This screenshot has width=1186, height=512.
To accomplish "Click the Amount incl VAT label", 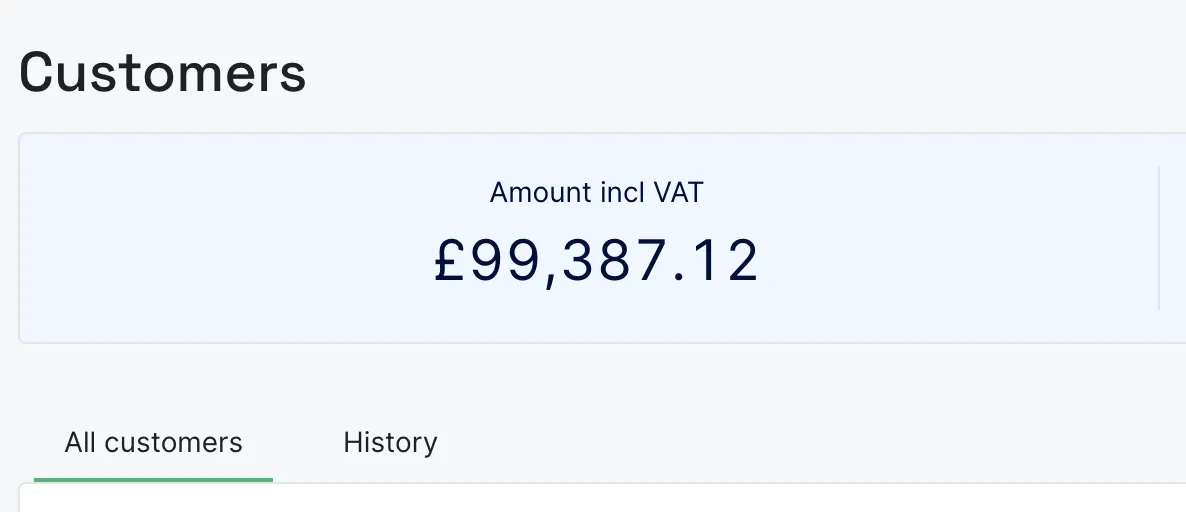I will click(596, 192).
